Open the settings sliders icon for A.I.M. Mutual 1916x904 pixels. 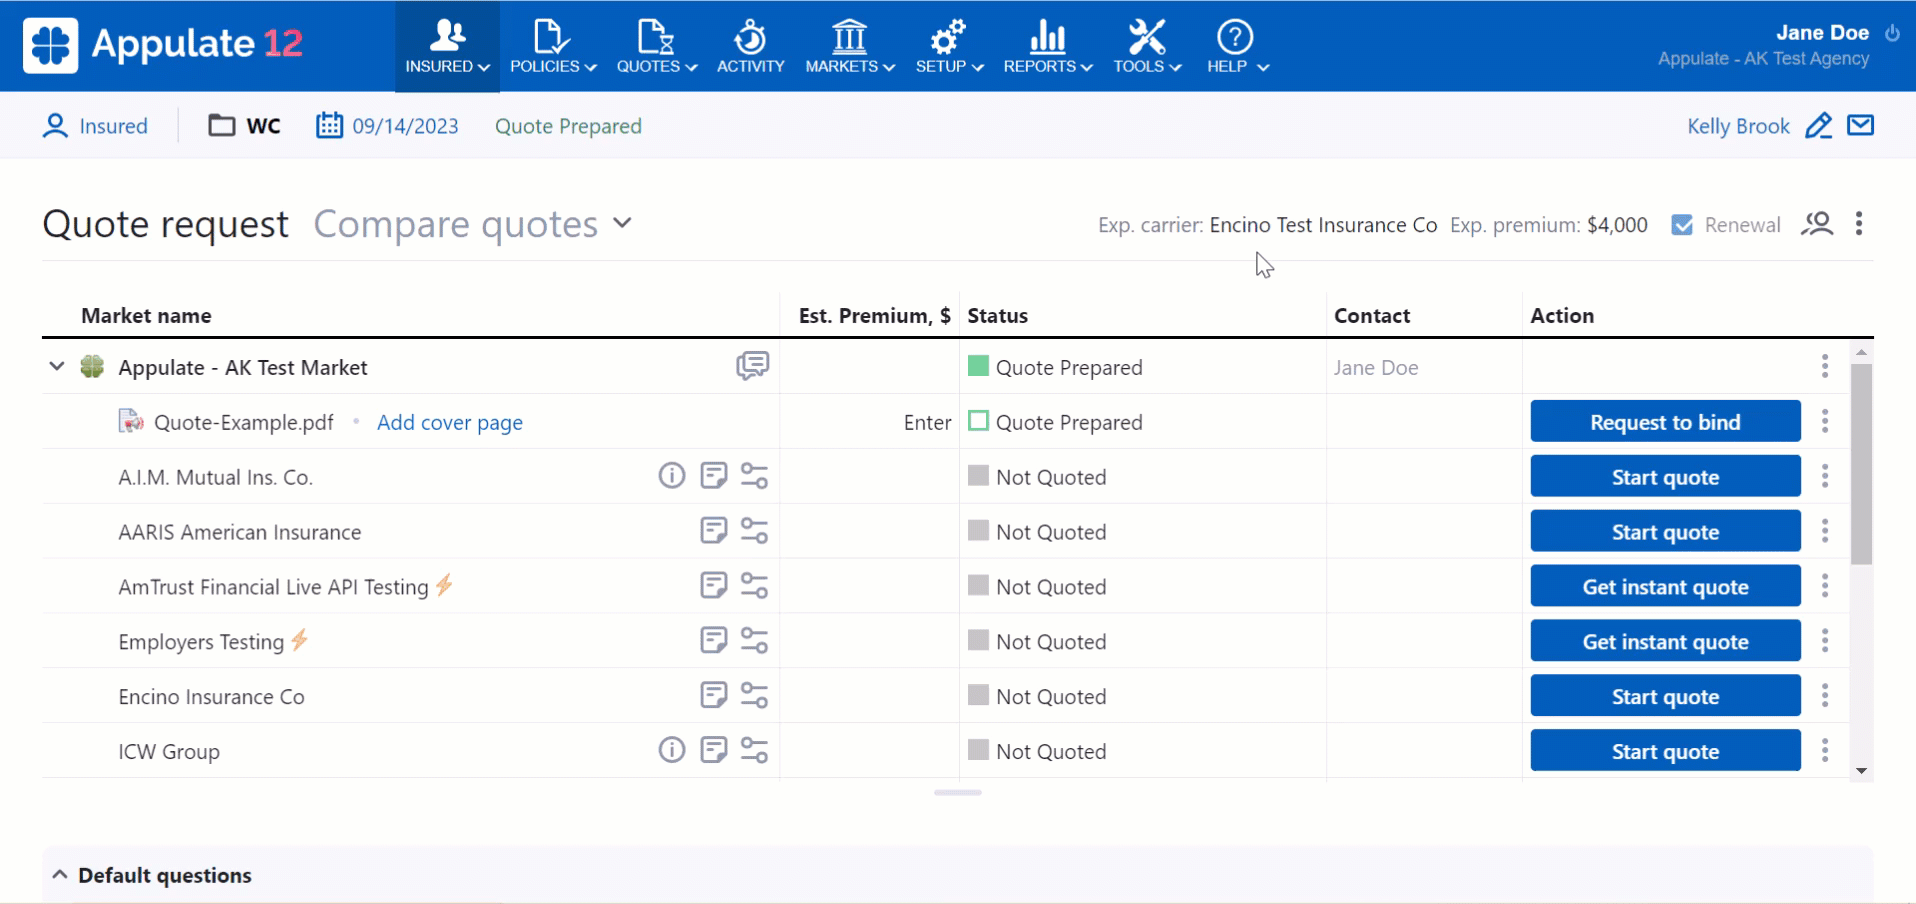tap(754, 476)
